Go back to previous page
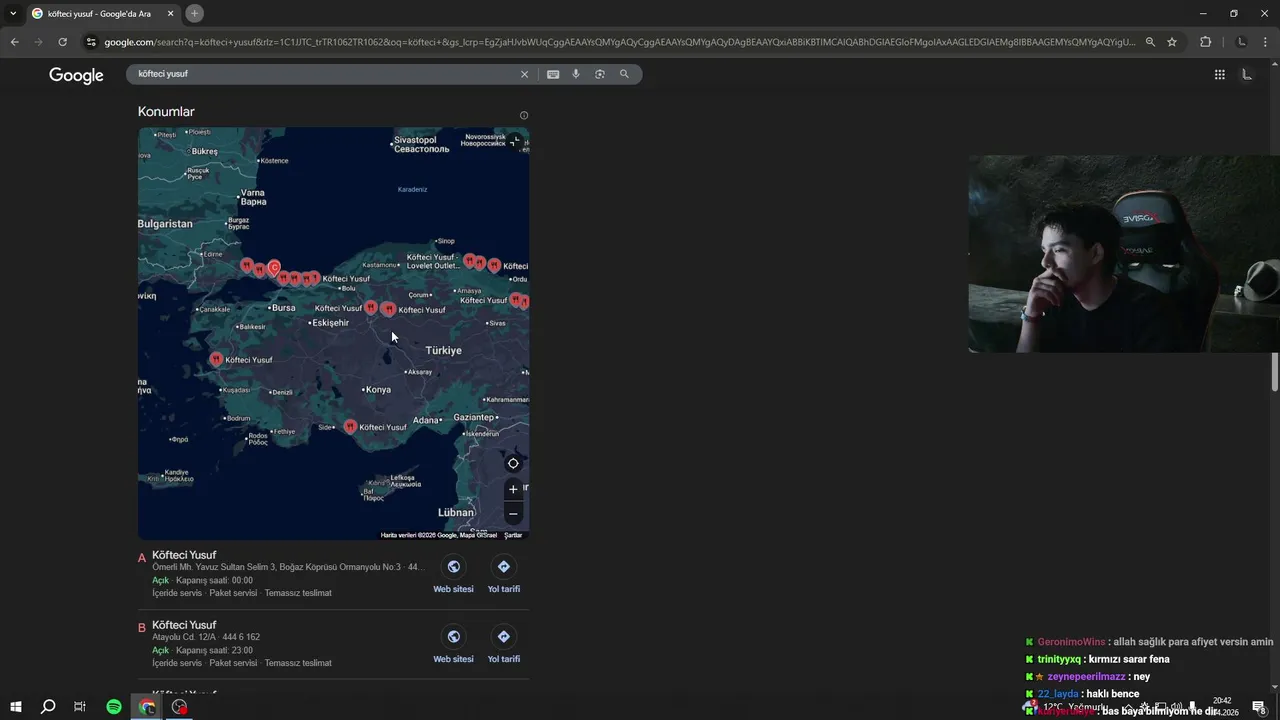The width and height of the screenshot is (1280, 720). [x=14, y=42]
